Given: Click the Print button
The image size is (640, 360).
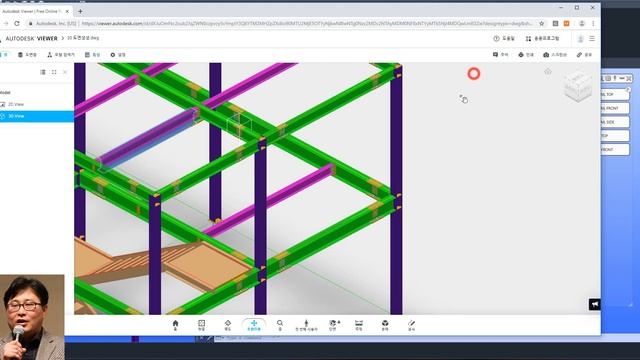Looking at the screenshot, I should click(526, 55).
